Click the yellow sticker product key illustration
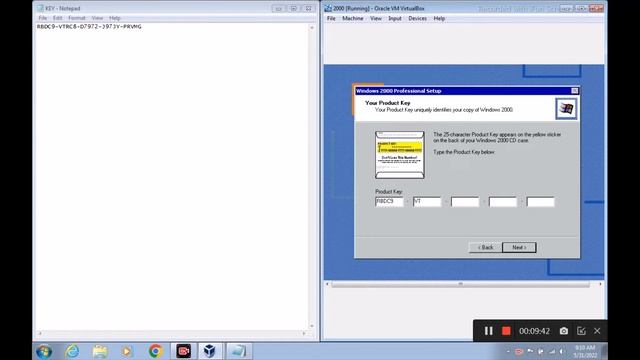This screenshot has height=360, width=640. tap(400, 155)
